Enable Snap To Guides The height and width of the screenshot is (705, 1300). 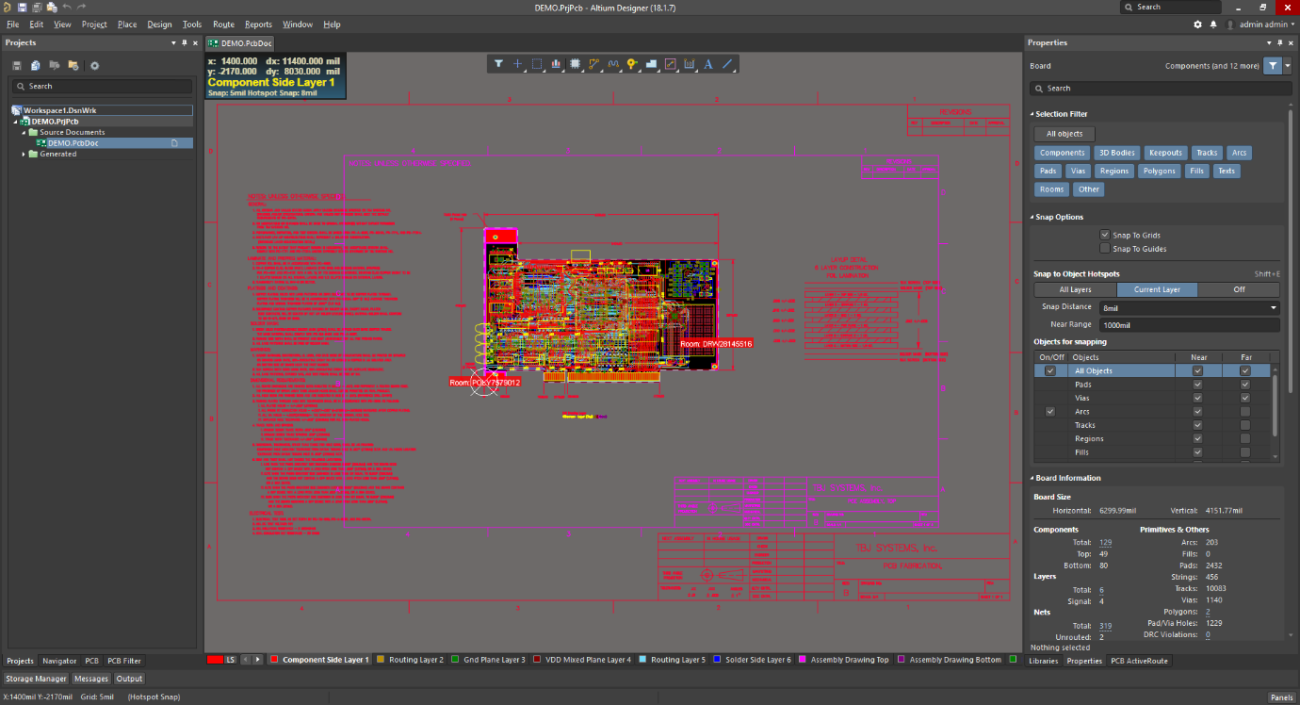point(1105,248)
